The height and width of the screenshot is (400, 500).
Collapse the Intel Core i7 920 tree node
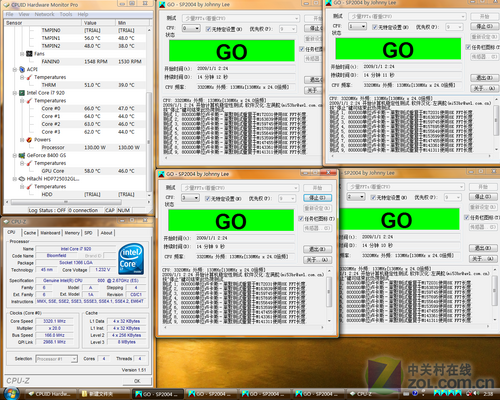(15, 93)
